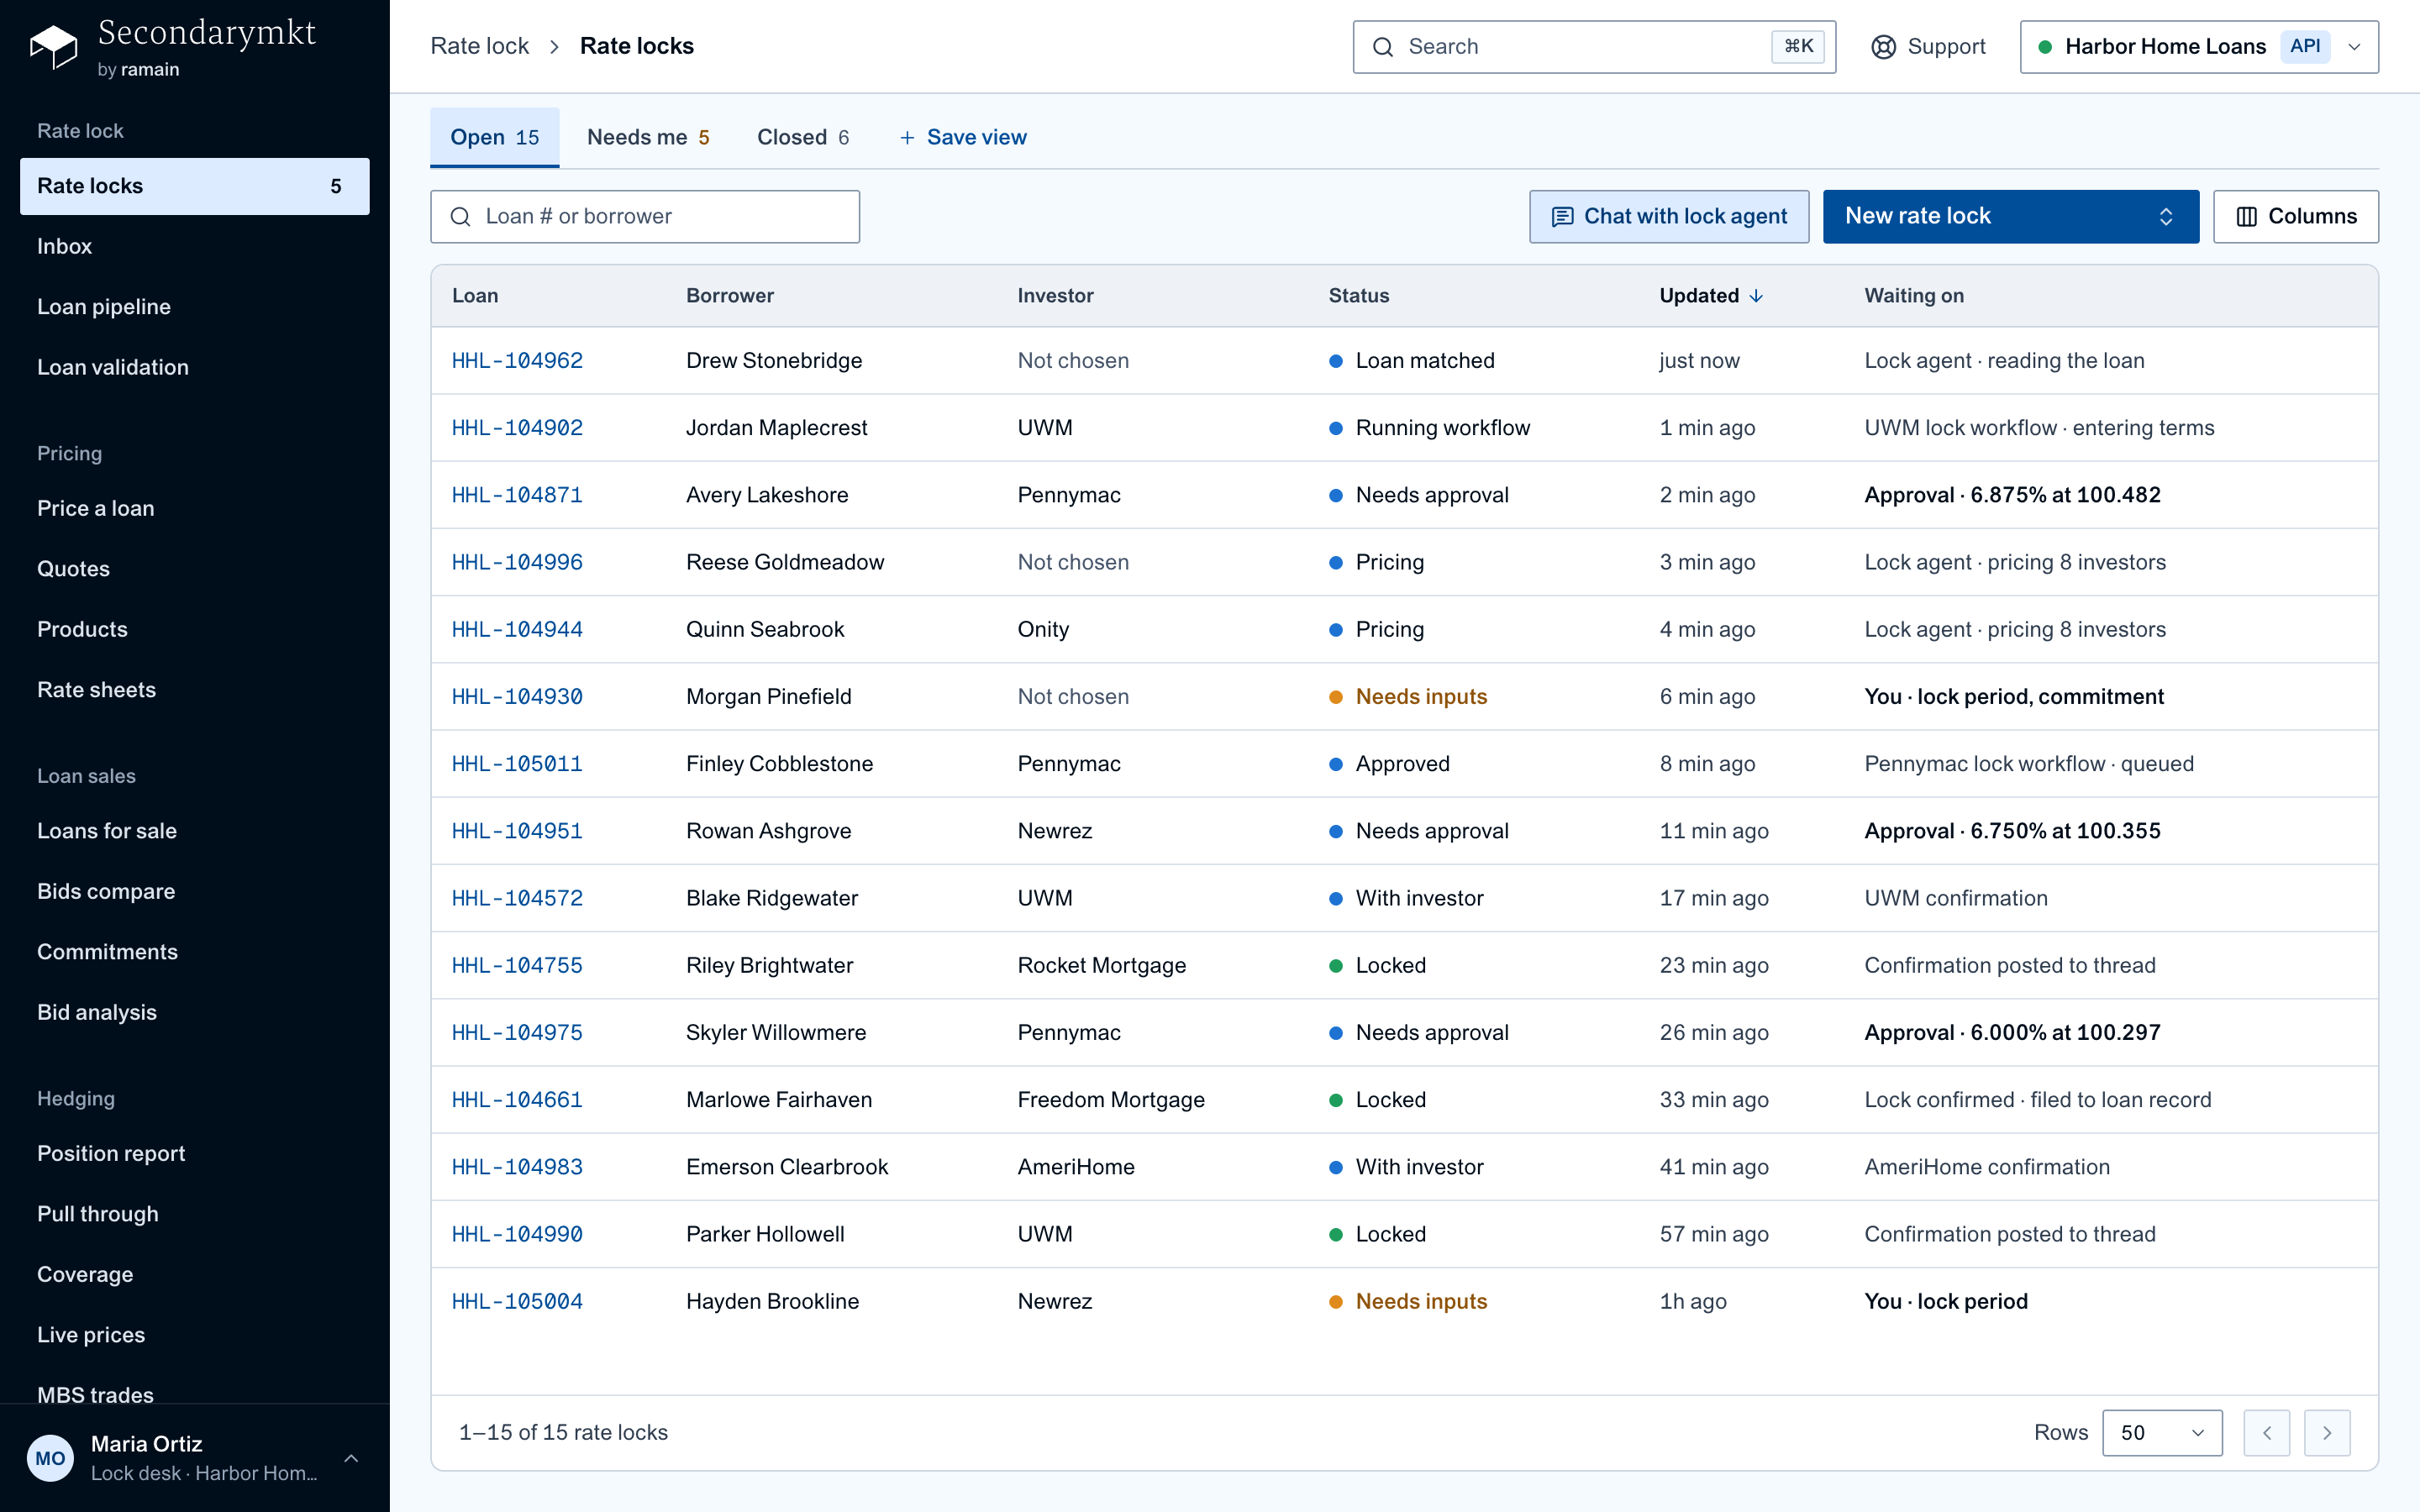
Task: Click the magnifier in the loan search field
Action: [x=460, y=217]
